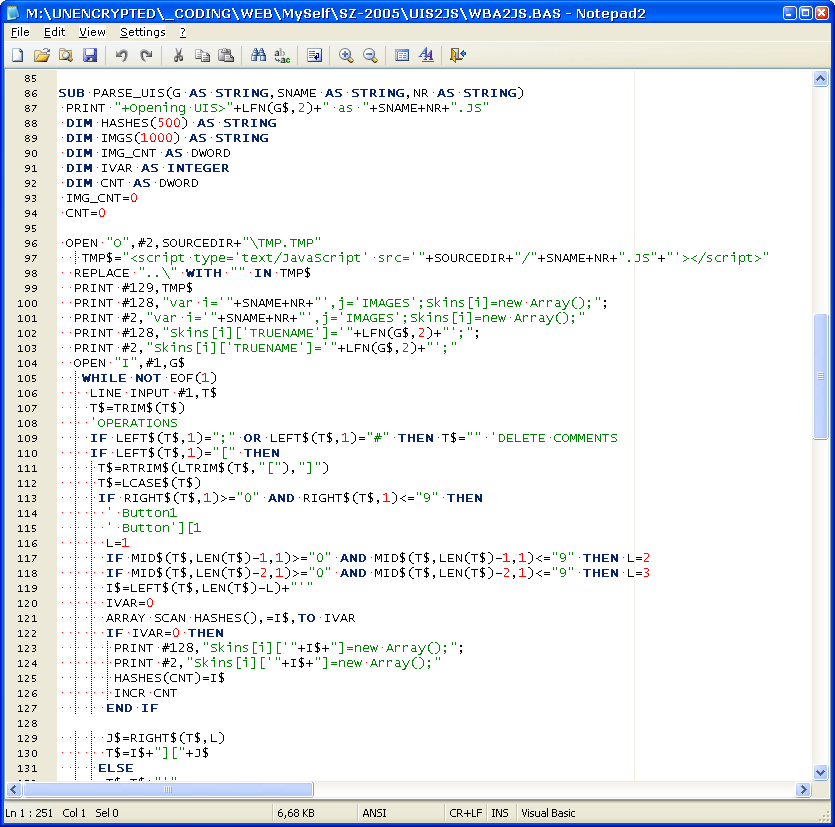The image size is (835, 827).
Task: Maximize the Notepad2 window
Action: (806, 13)
